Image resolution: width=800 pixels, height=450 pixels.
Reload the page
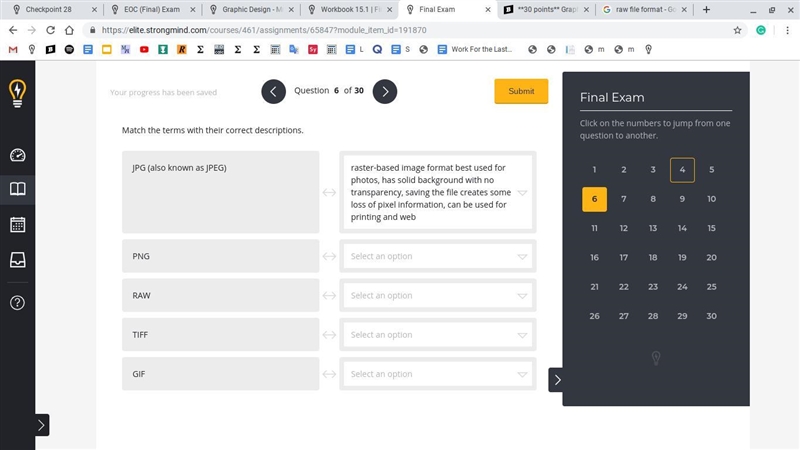tap(51, 30)
